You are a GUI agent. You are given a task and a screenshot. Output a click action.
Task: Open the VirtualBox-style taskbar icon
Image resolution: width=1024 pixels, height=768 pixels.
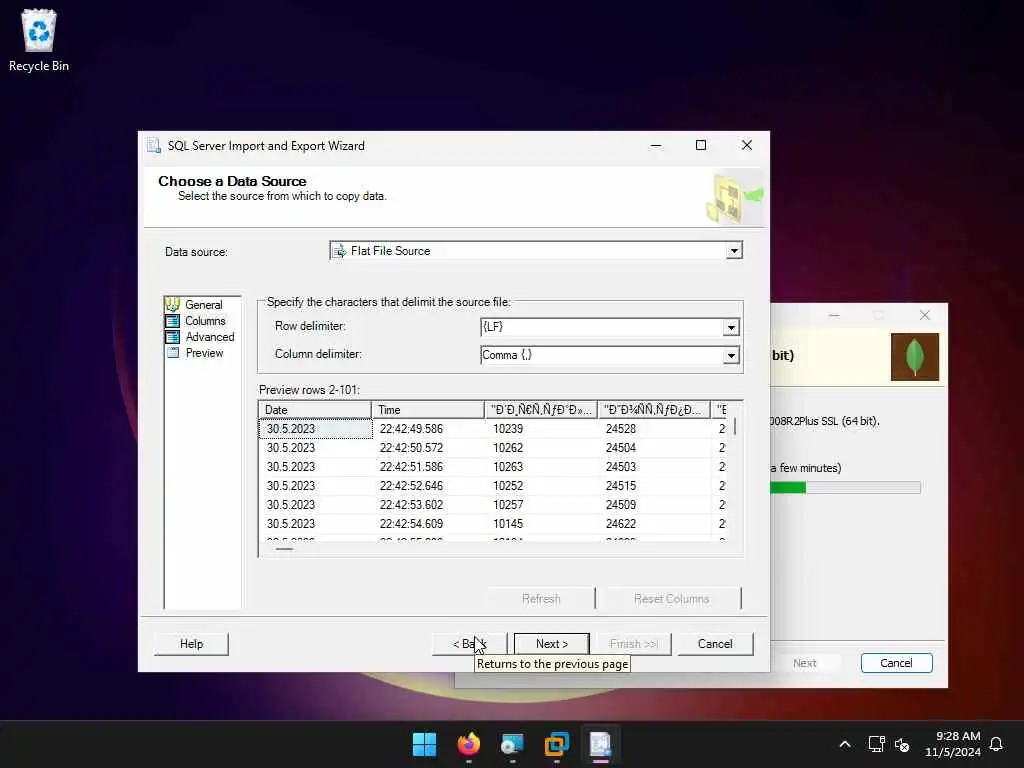pyautogui.click(x=556, y=744)
